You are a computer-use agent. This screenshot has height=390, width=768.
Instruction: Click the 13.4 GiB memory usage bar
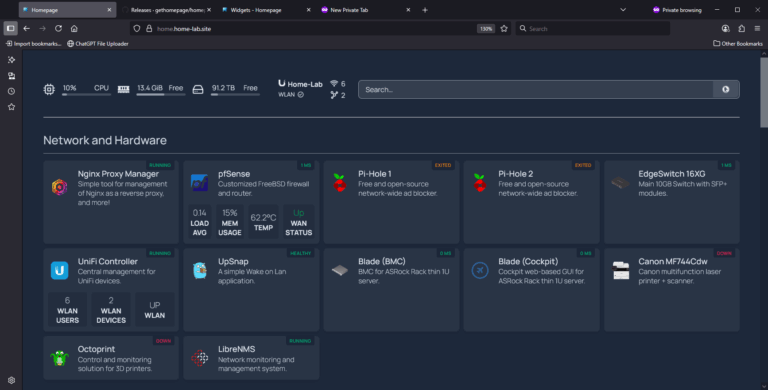(x=161, y=95)
